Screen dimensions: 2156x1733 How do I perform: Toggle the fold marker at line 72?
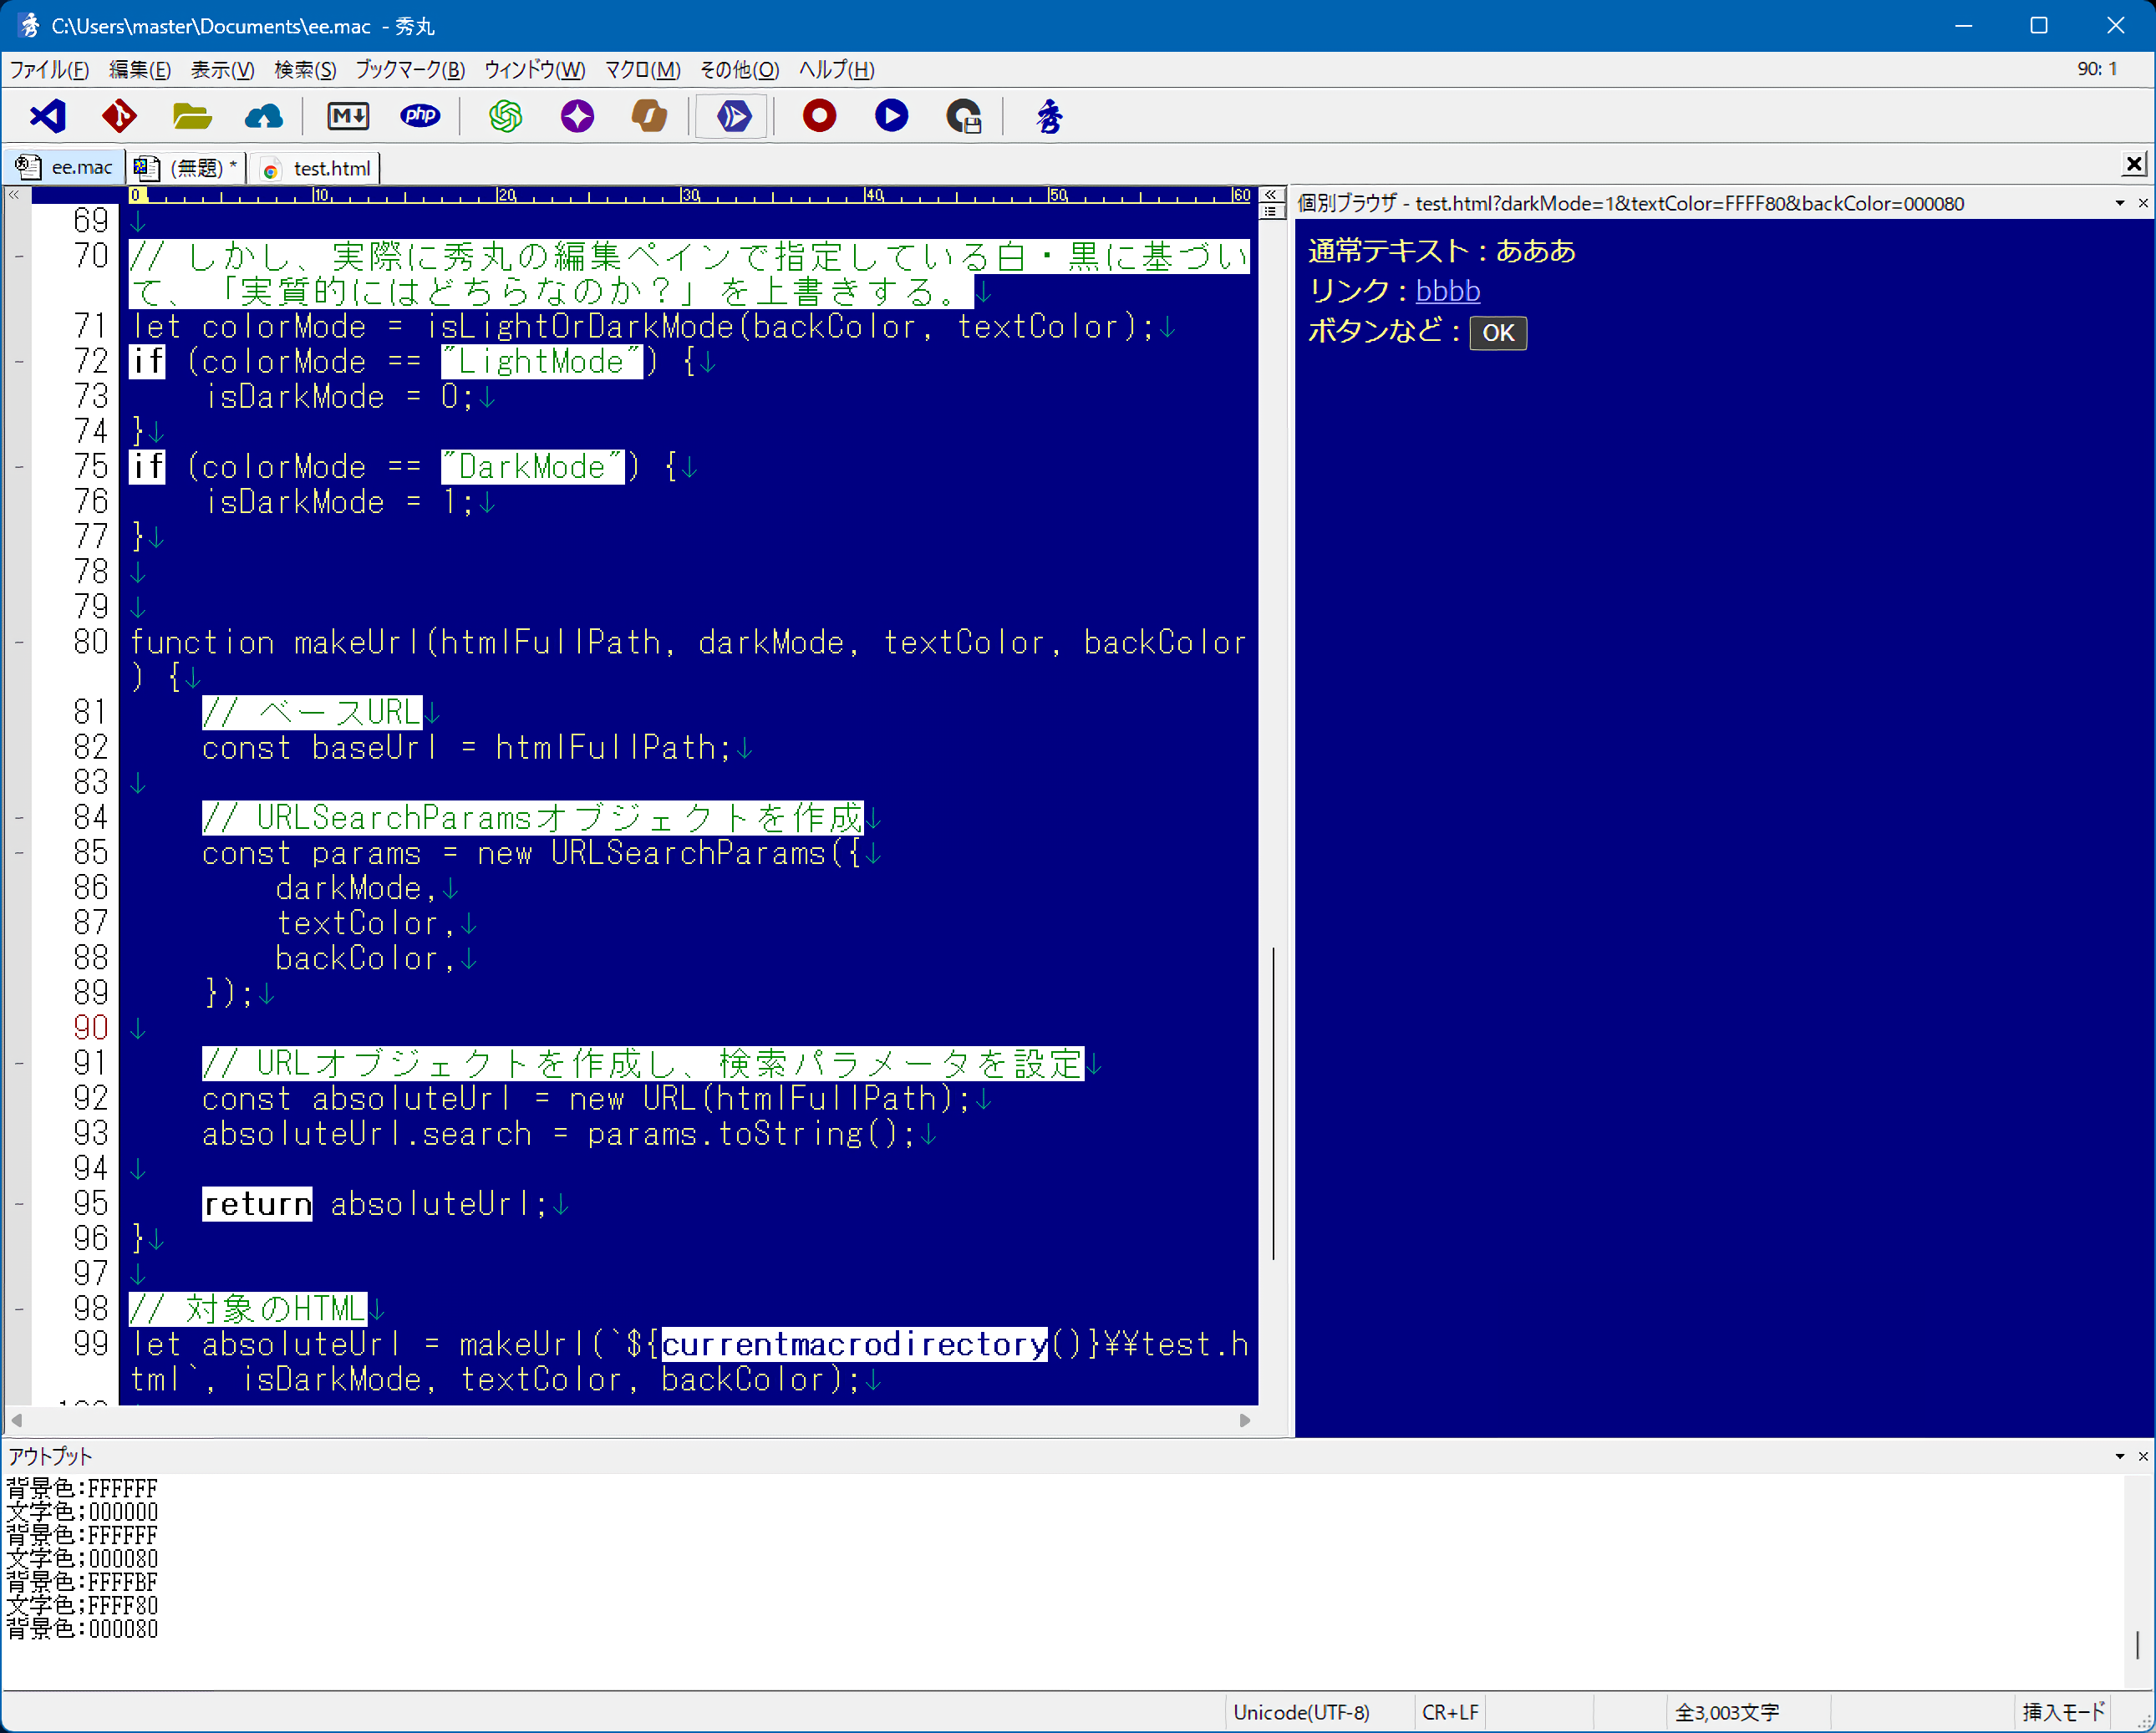(x=19, y=362)
